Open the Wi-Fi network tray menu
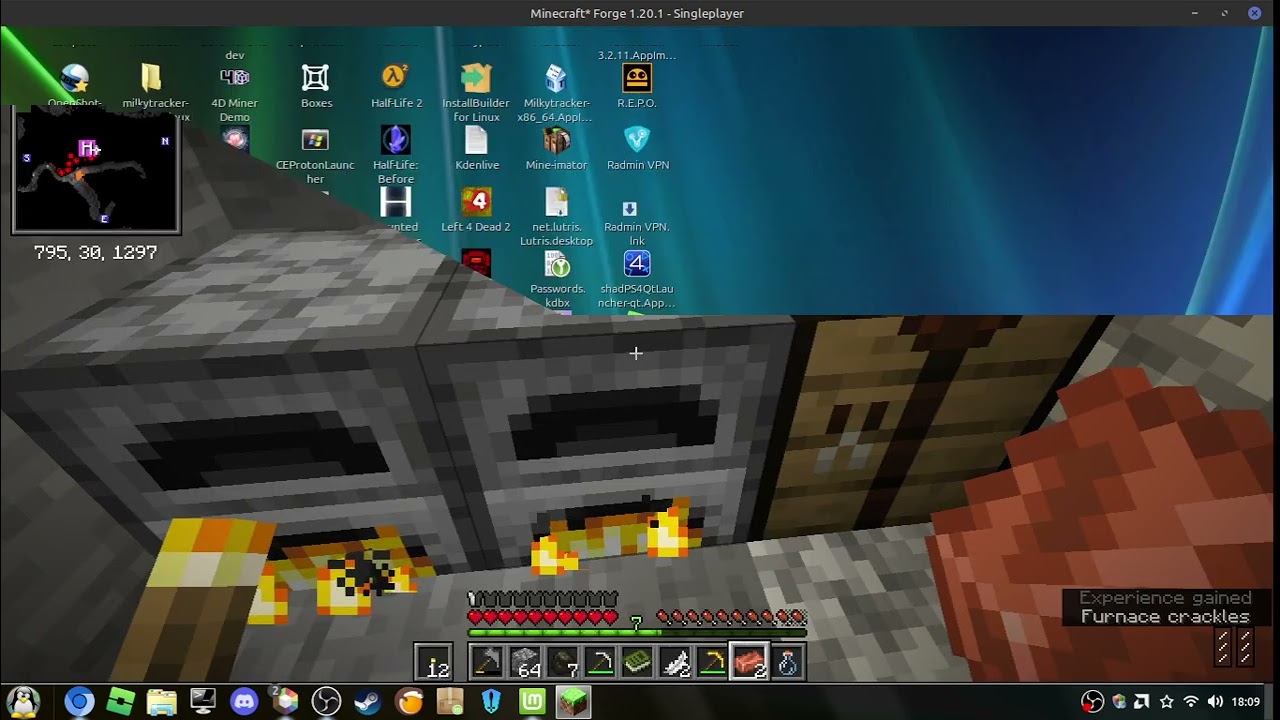The height and width of the screenshot is (720, 1280). (1190, 702)
